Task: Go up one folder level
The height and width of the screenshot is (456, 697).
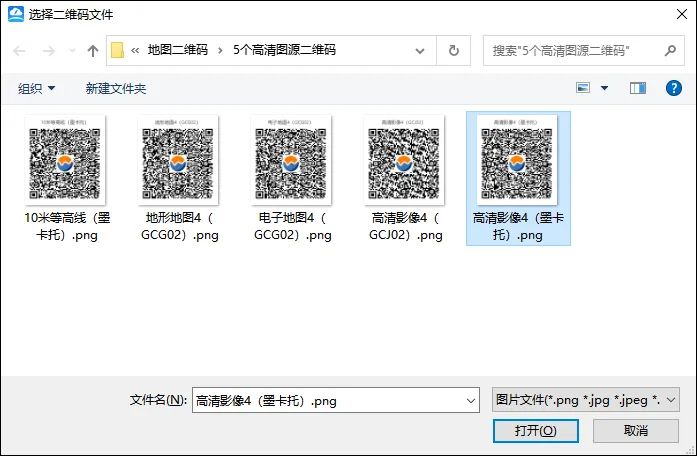Action: [x=92, y=51]
